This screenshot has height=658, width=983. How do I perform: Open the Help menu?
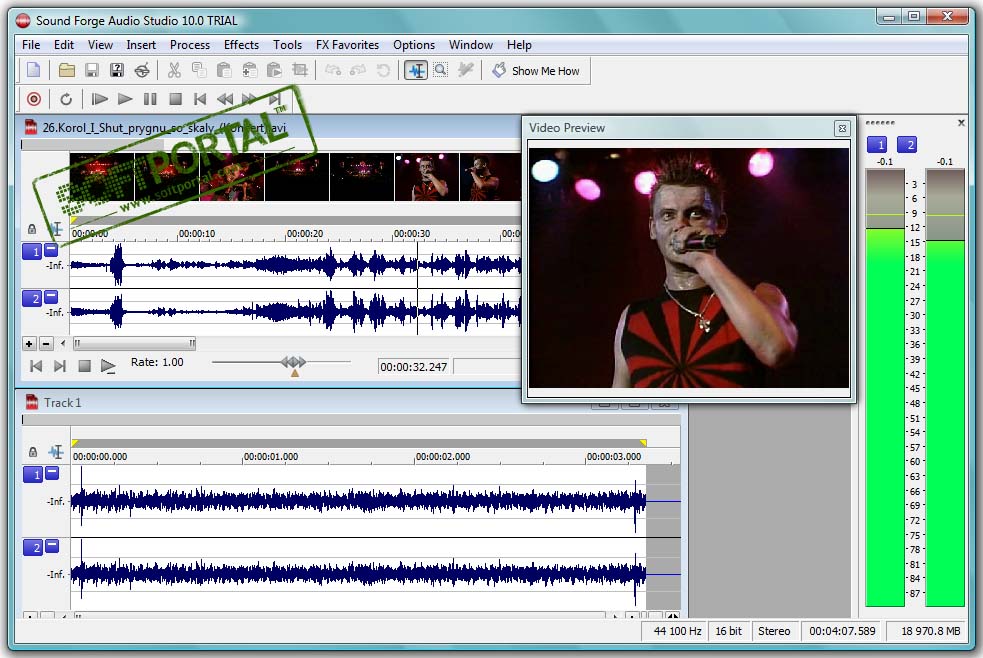519,45
